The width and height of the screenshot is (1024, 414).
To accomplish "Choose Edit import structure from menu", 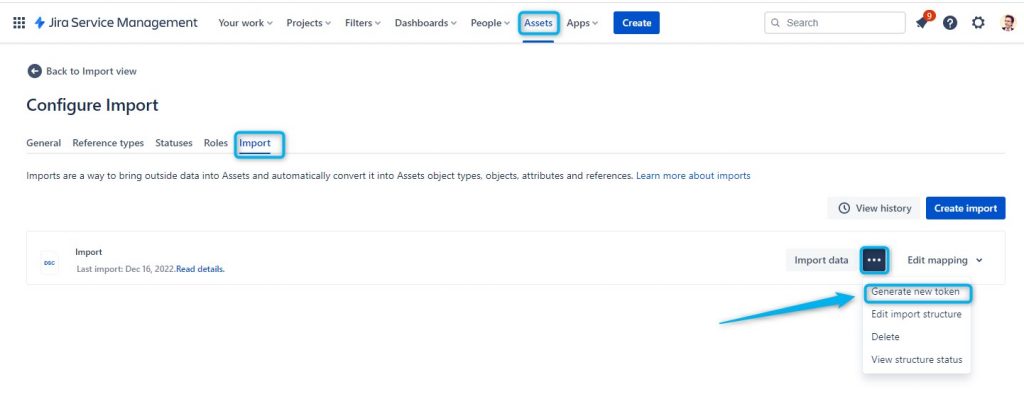I will 916,314.
